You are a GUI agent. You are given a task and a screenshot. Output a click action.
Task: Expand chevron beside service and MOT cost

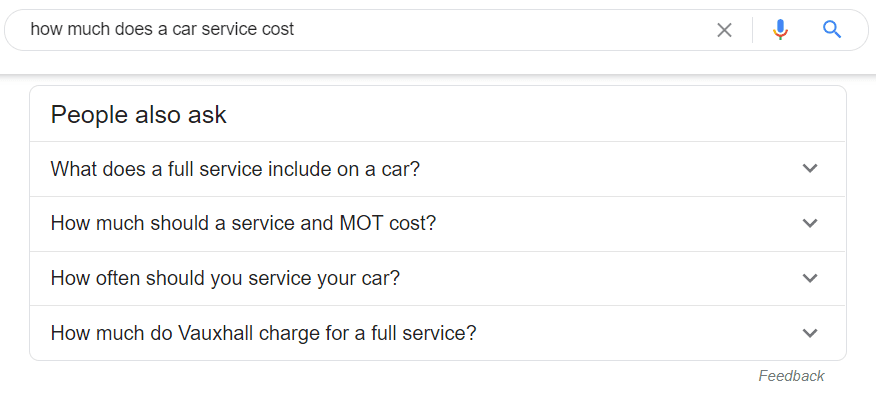[x=810, y=223]
